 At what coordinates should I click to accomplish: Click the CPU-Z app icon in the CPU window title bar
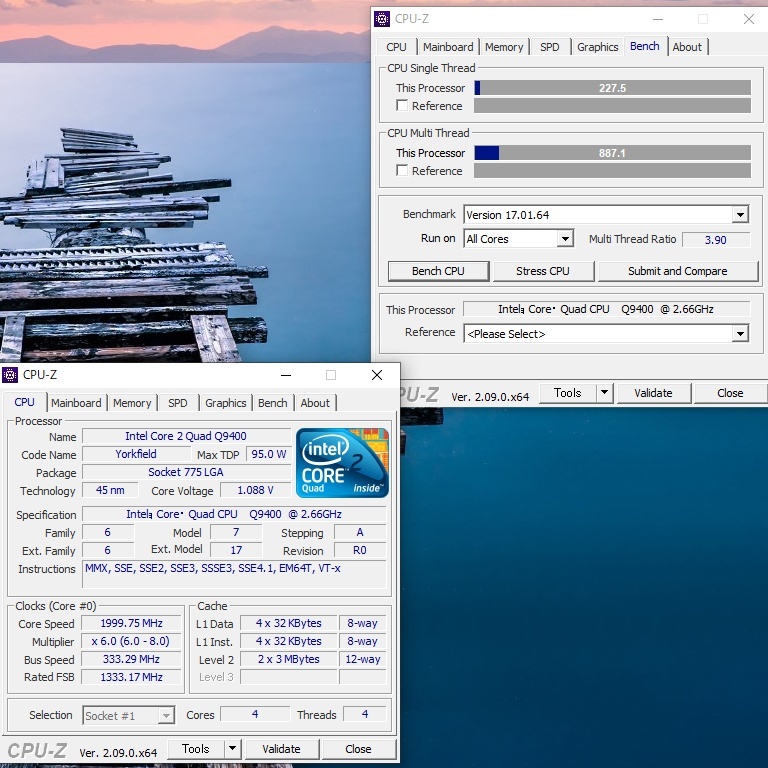click(x=10, y=375)
